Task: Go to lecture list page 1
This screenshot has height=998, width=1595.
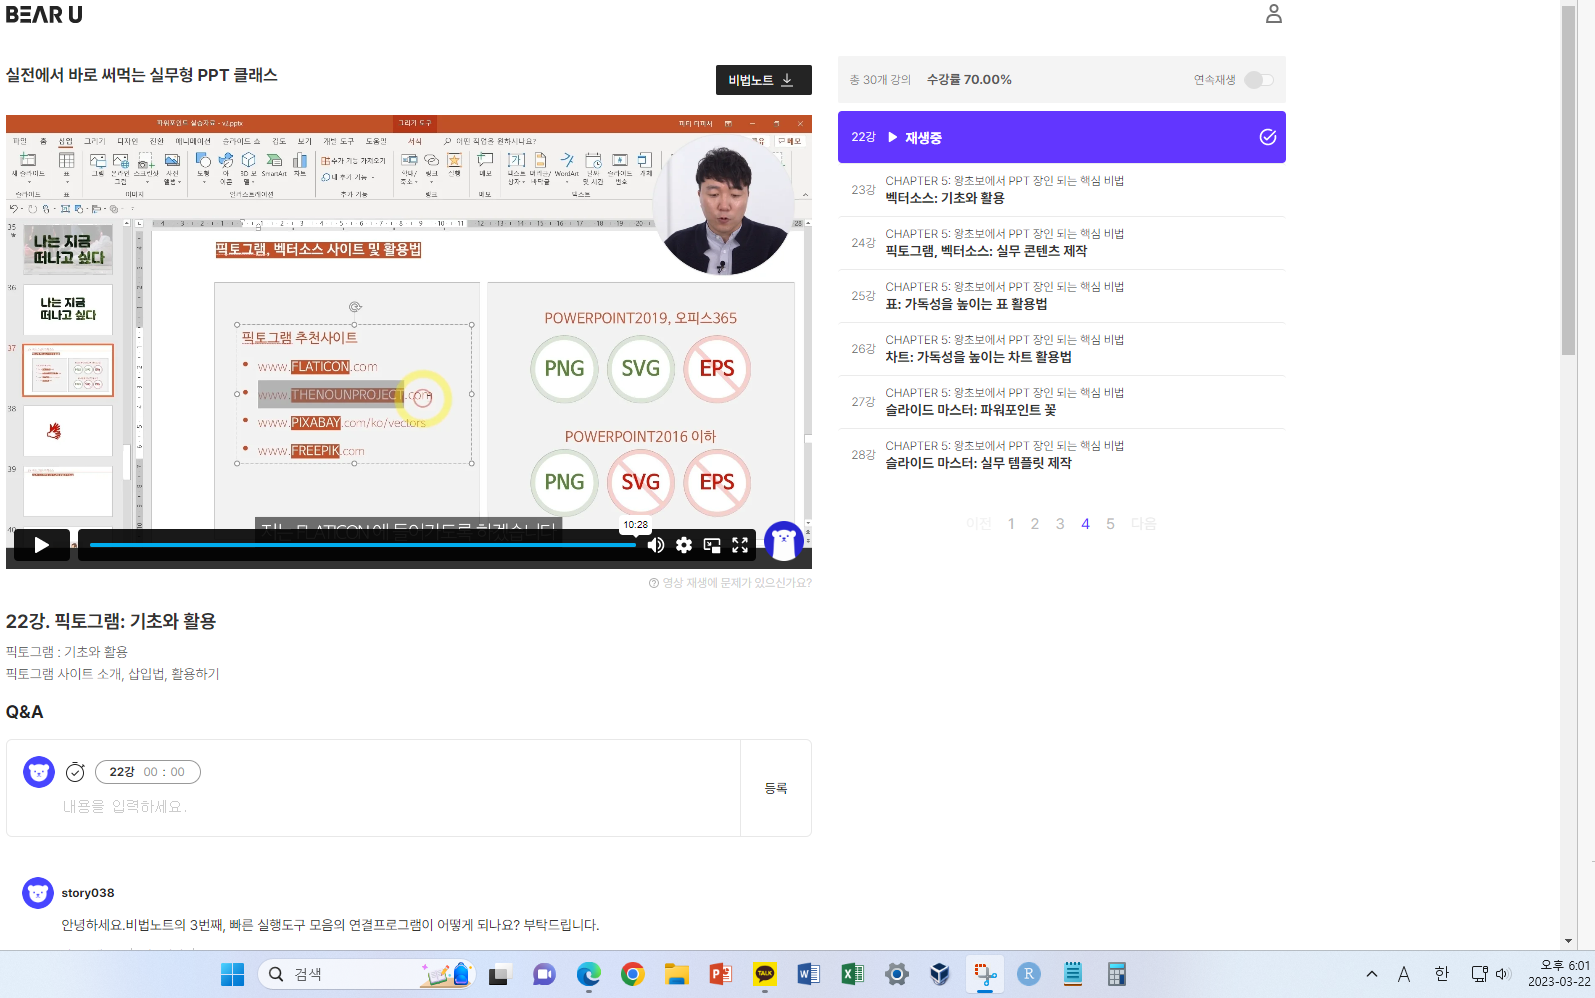Action: click(1011, 524)
